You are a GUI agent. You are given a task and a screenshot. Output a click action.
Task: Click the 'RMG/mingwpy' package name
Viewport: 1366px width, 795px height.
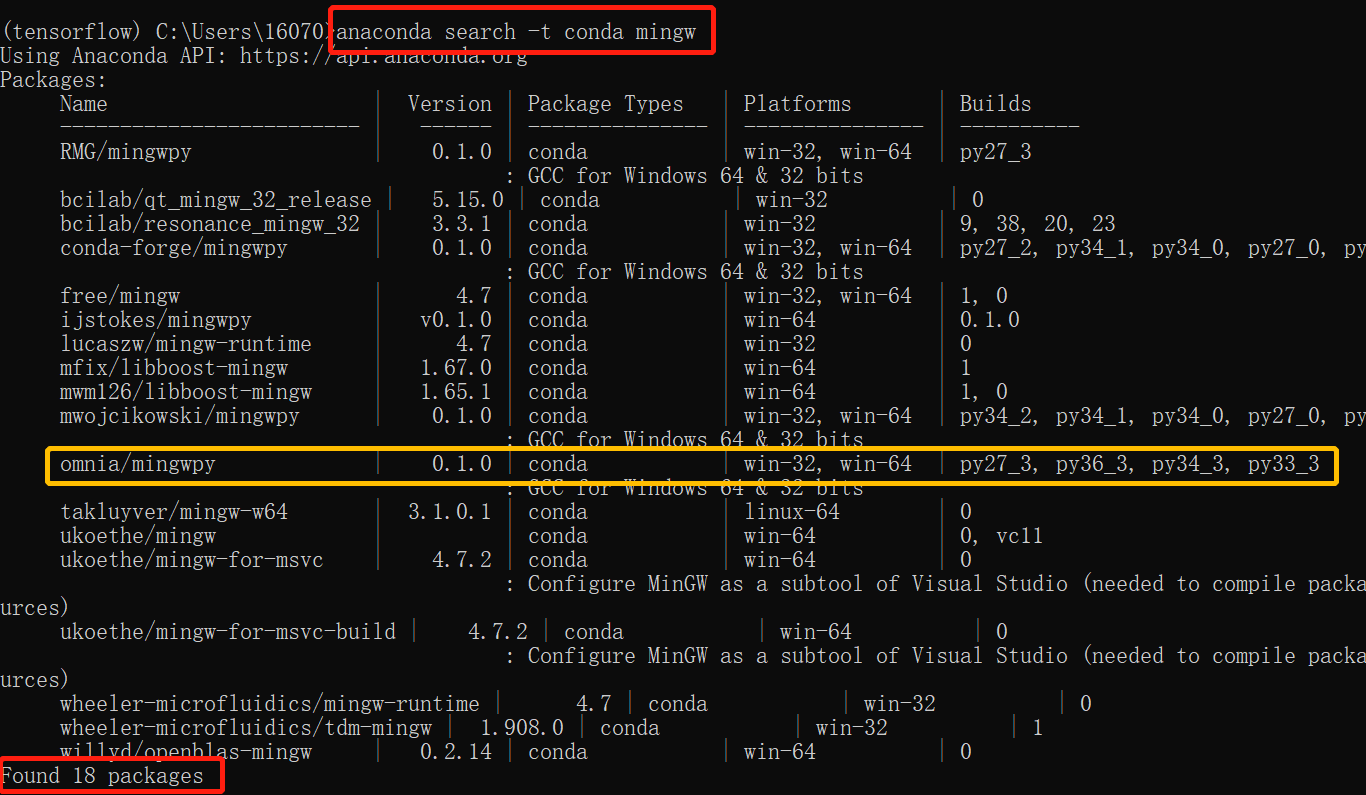126,152
